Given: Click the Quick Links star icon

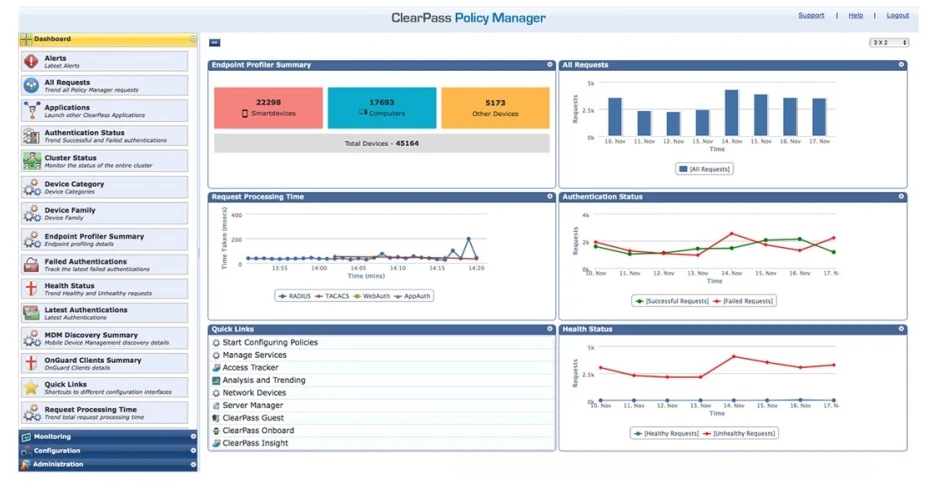Looking at the screenshot, I should [x=31, y=388].
